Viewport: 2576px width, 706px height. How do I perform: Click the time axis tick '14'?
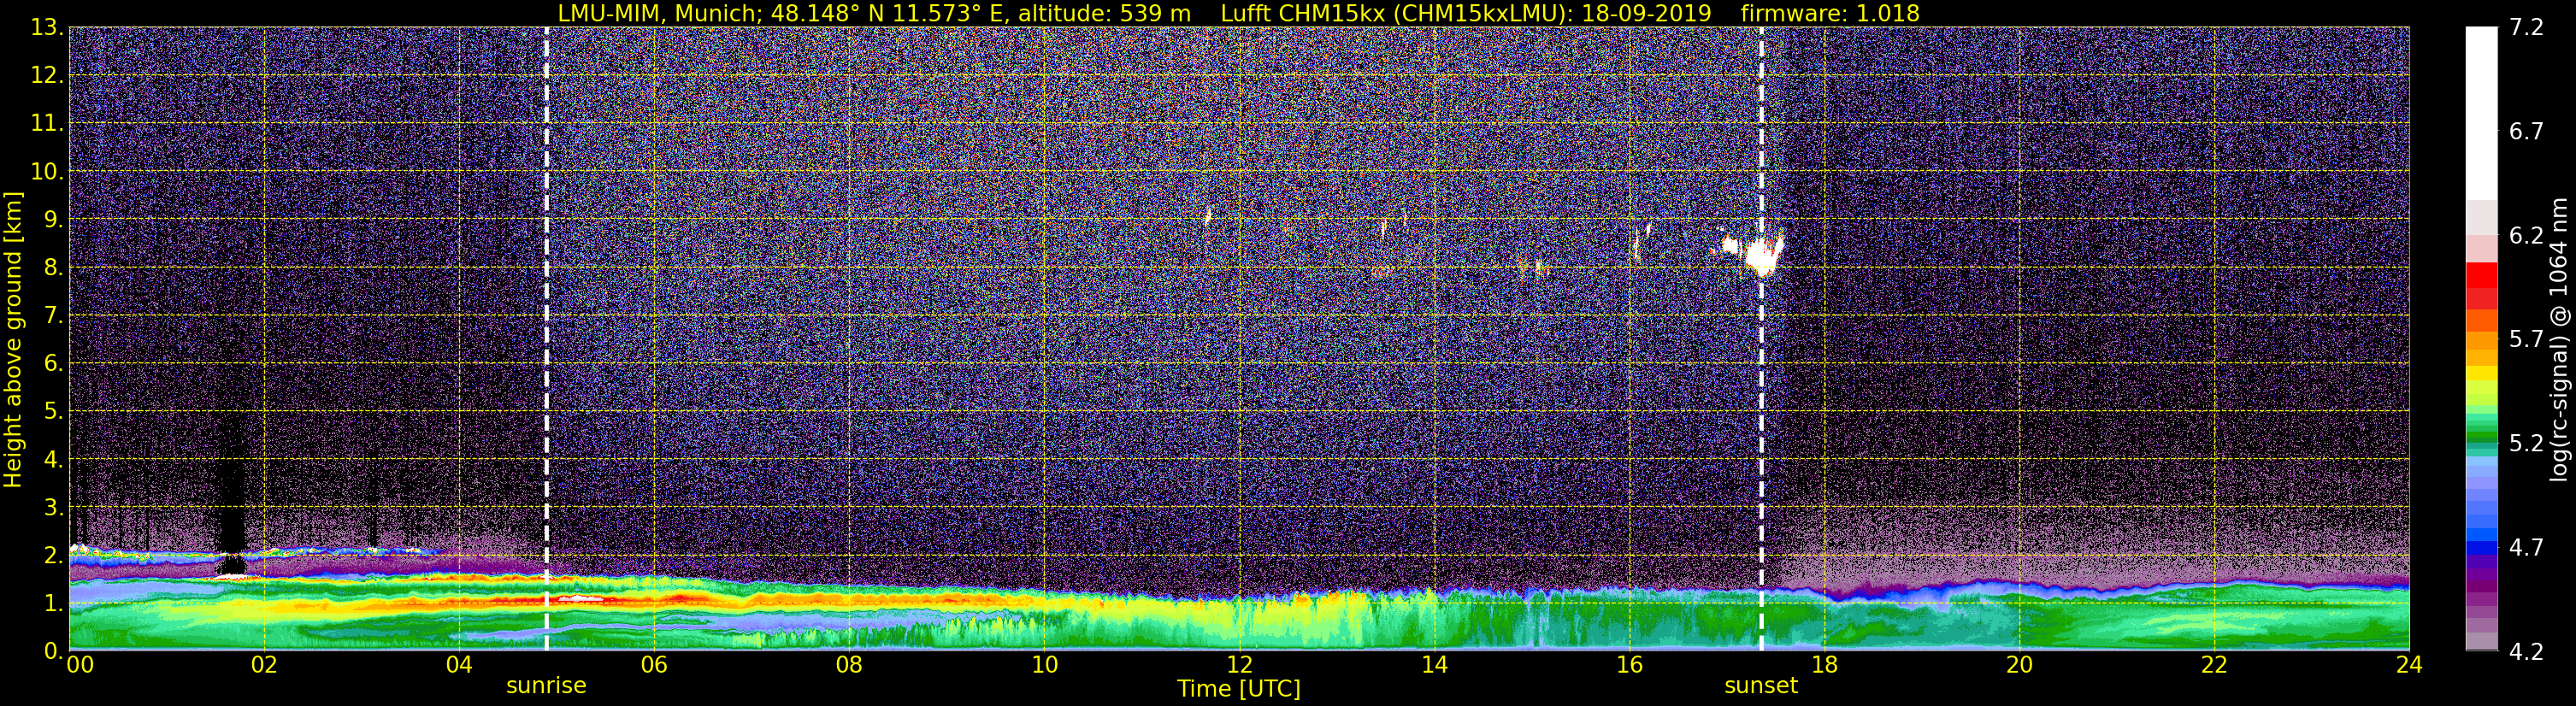point(1434,665)
